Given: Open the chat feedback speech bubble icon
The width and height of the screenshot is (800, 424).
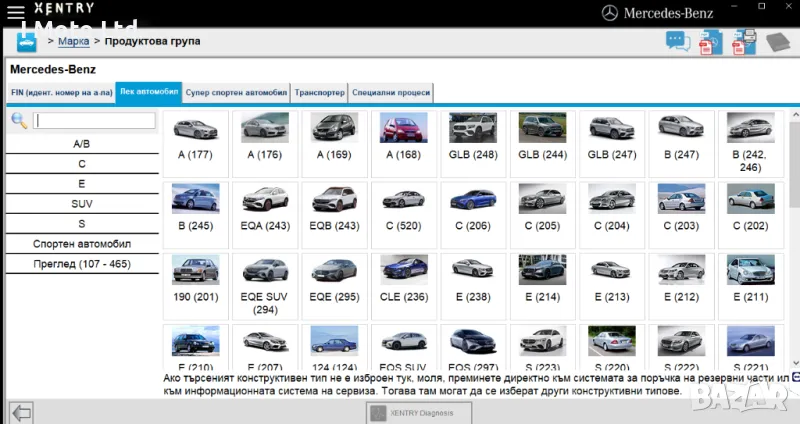Looking at the screenshot, I should [678, 42].
